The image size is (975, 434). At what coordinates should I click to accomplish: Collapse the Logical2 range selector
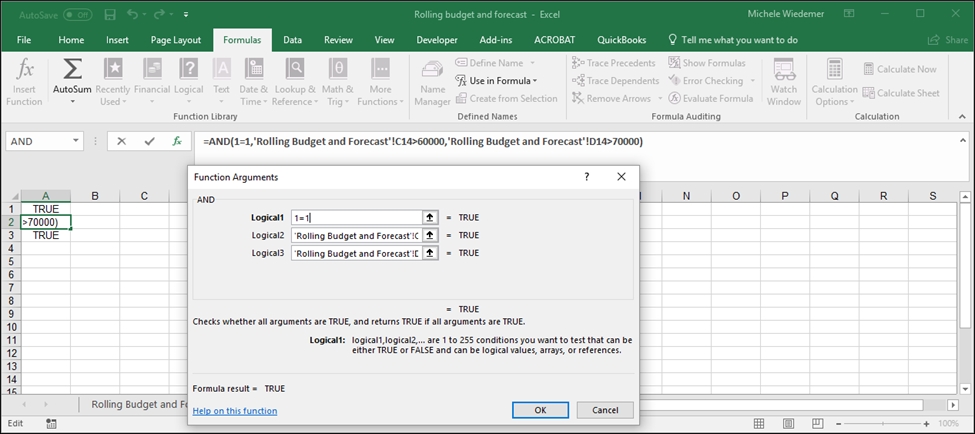[430, 235]
